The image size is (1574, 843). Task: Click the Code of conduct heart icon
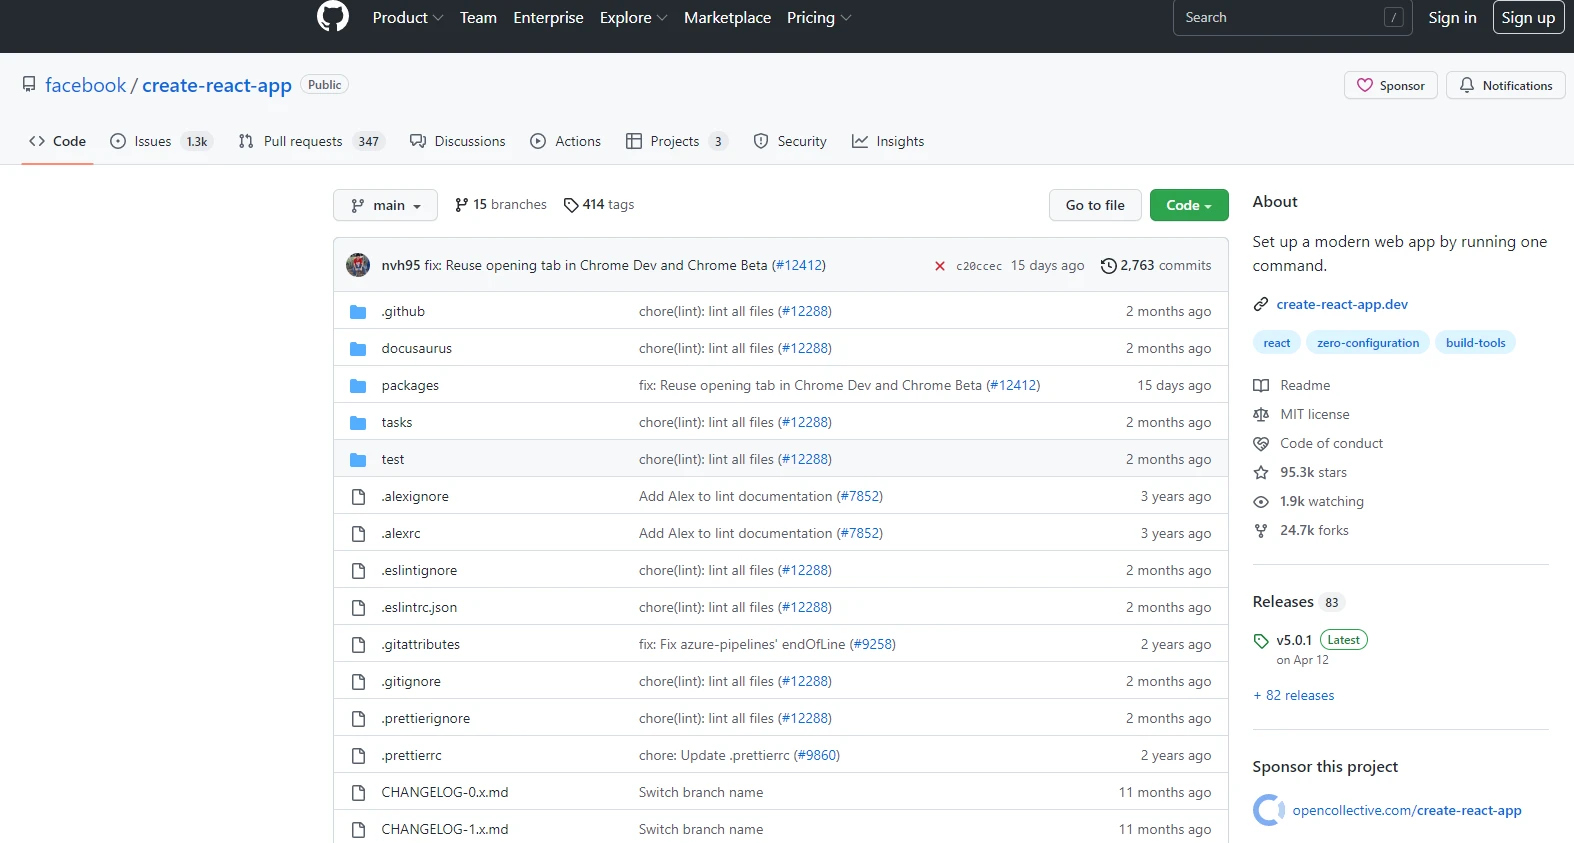click(1261, 443)
